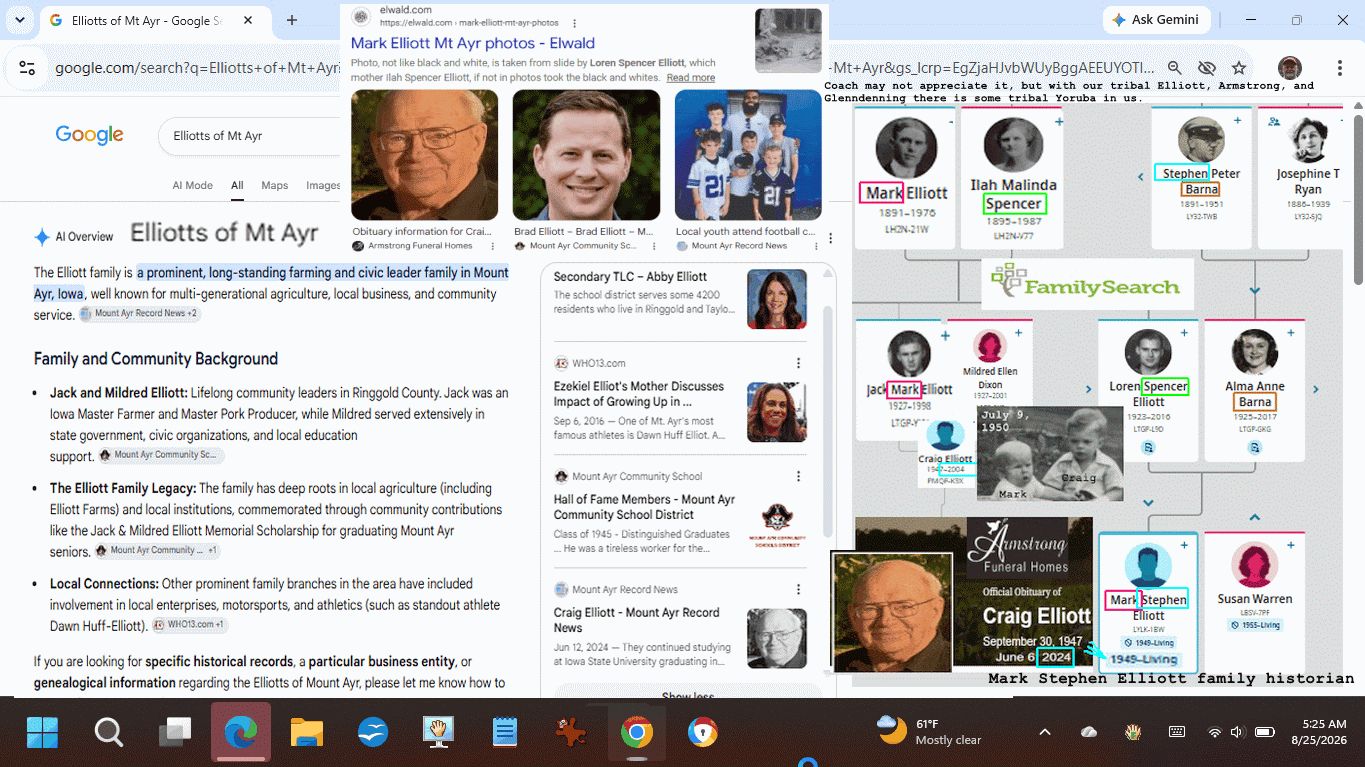
Task: Open weather widget showing 61°F
Action: [x=928, y=731]
